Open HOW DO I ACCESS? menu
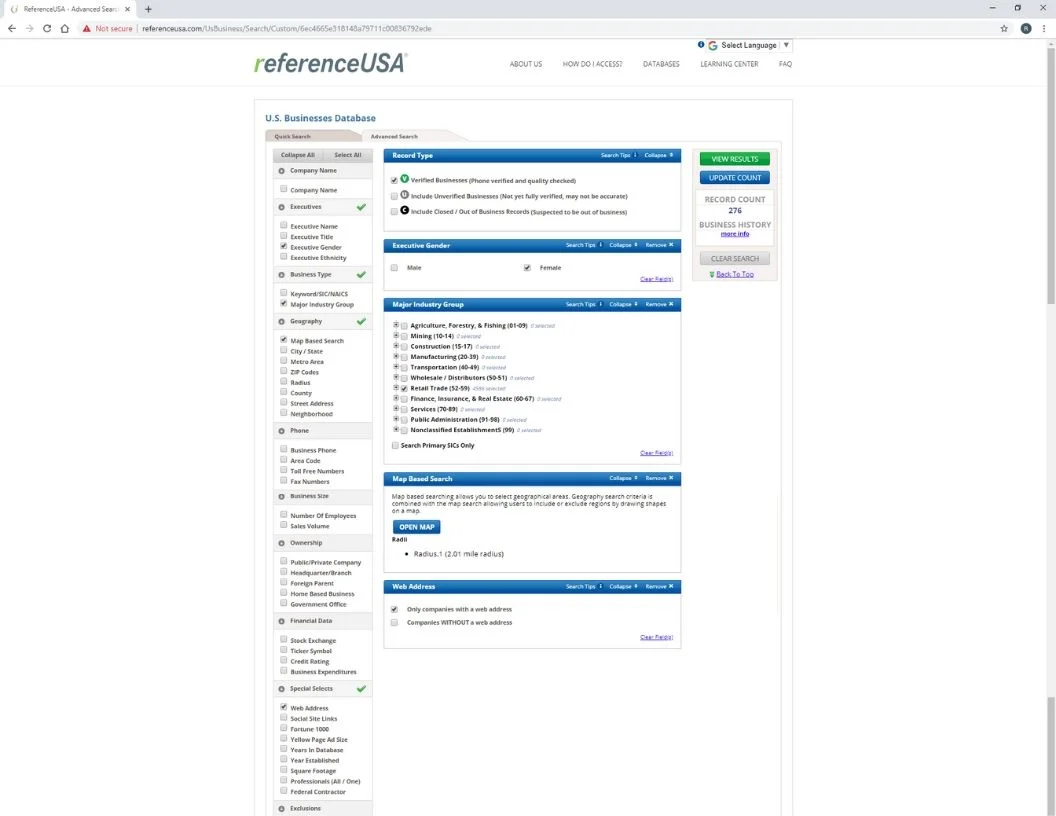The width and height of the screenshot is (1056, 816). [x=592, y=64]
